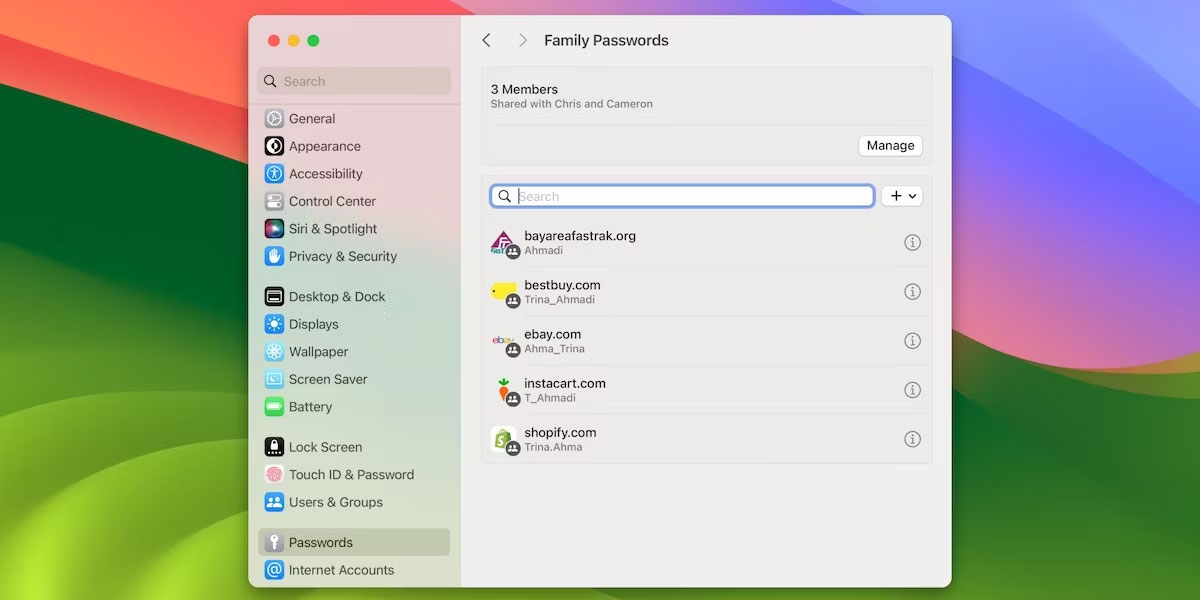This screenshot has width=1200, height=600.
Task: Click the T_Ahmadi username
Action: point(550,398)
